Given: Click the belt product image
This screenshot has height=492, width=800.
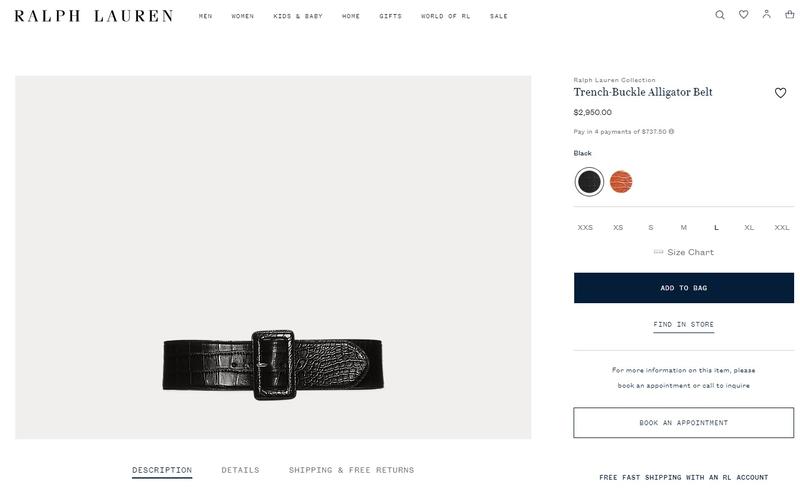Looking at the screenshot, I should tap(273, 257).
